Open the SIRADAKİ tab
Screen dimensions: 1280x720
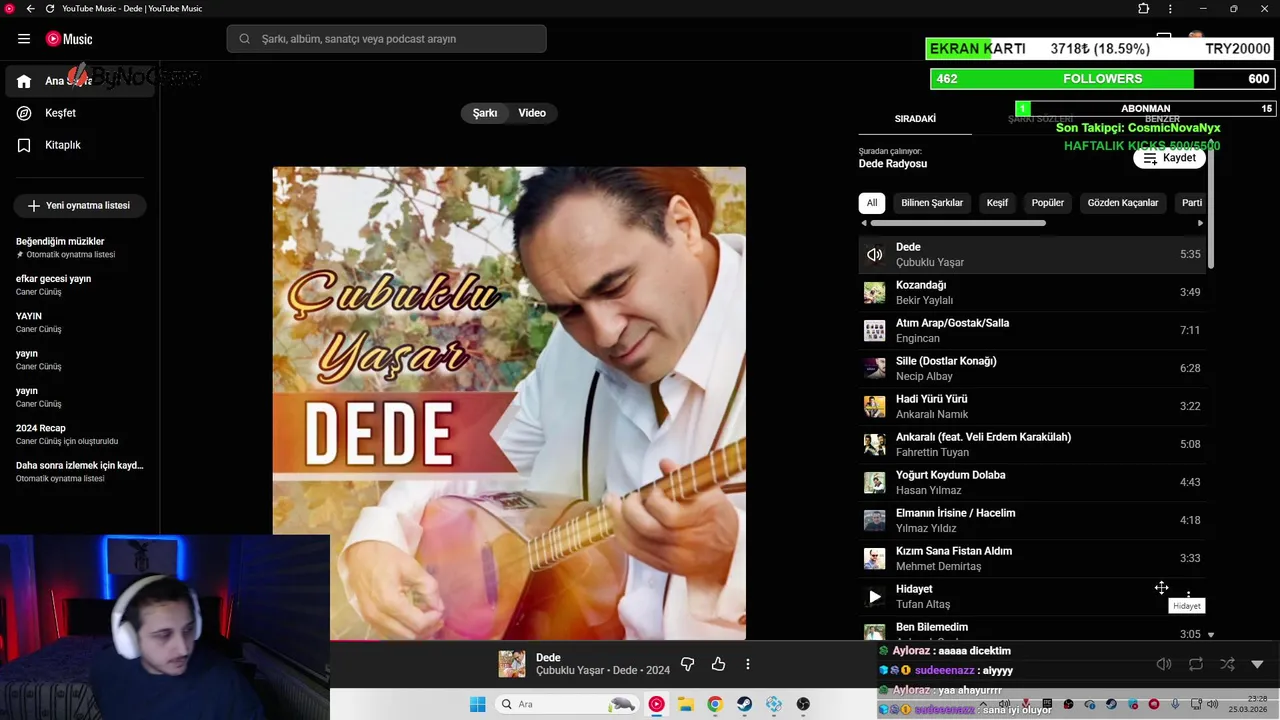(915, 119)
